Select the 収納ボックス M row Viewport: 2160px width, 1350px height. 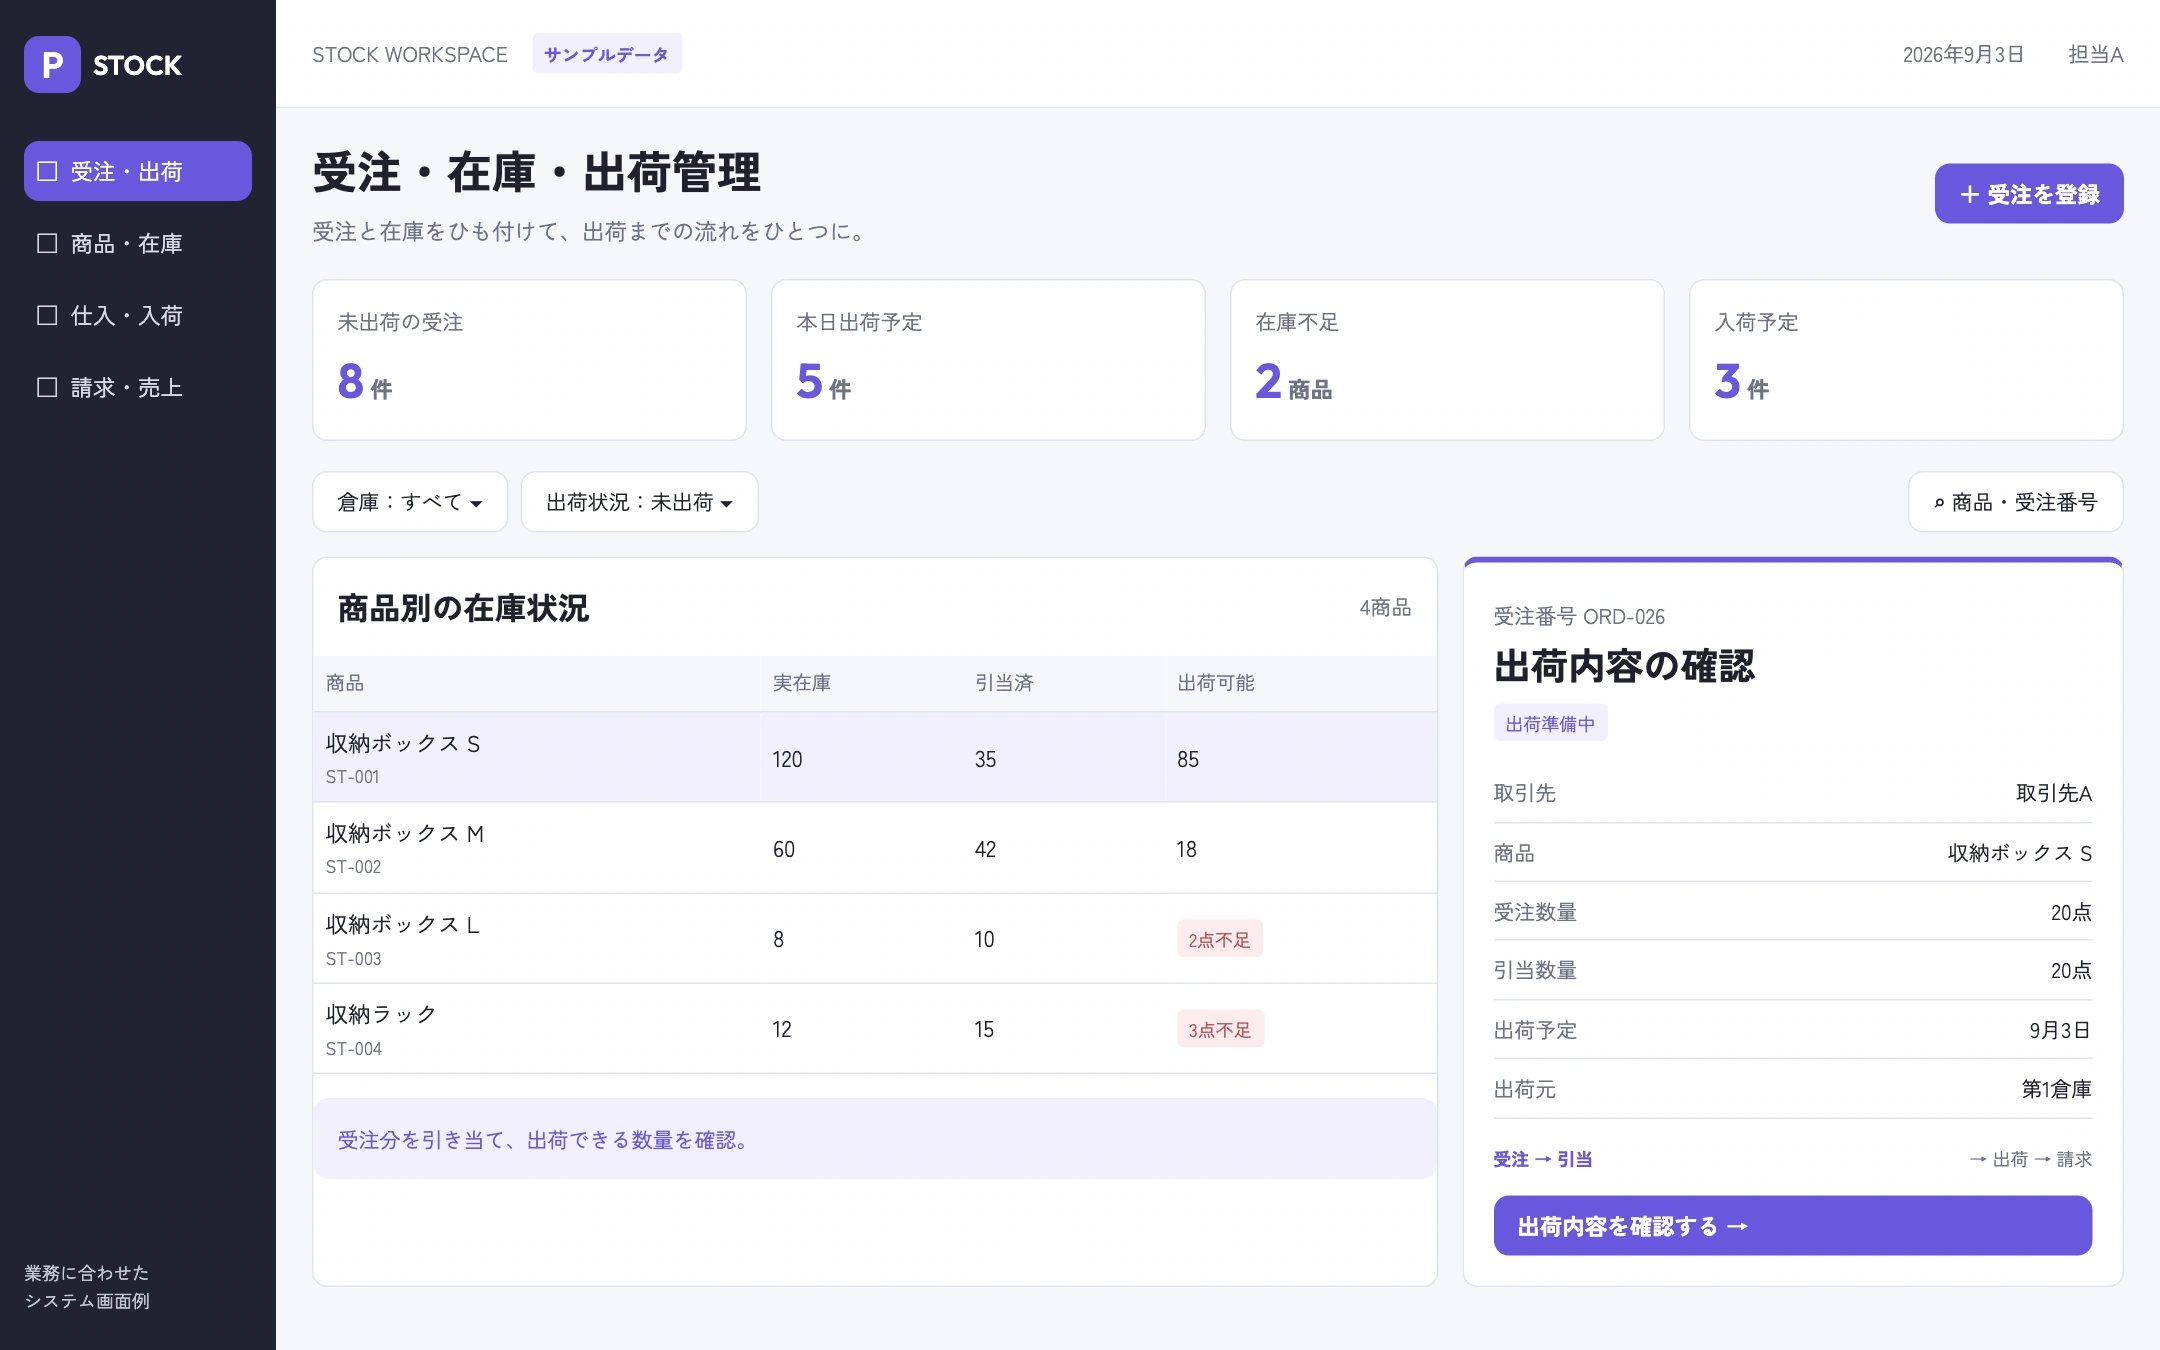pos(875,848)
